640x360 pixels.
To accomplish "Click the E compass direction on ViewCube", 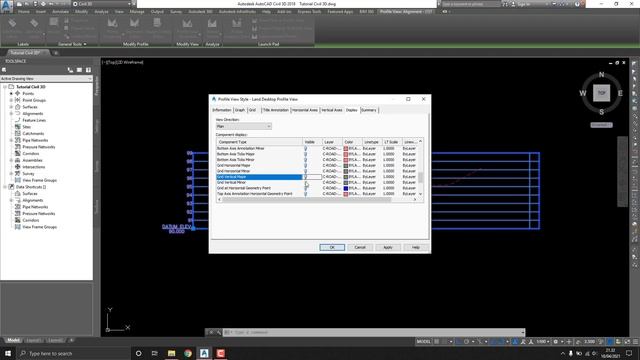I will pyautogui.click(x=620, y=93).
